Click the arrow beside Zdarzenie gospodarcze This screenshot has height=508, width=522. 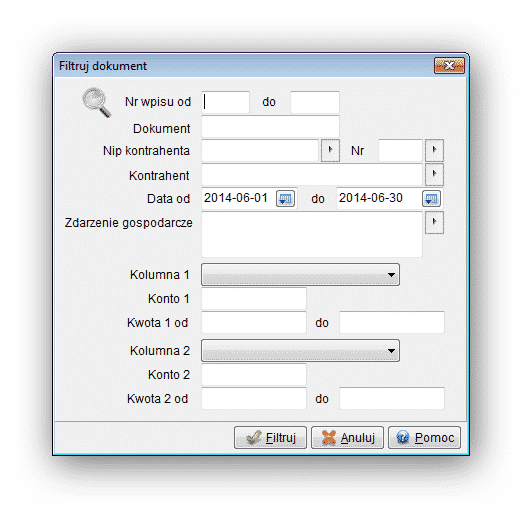tap(434, 222)
